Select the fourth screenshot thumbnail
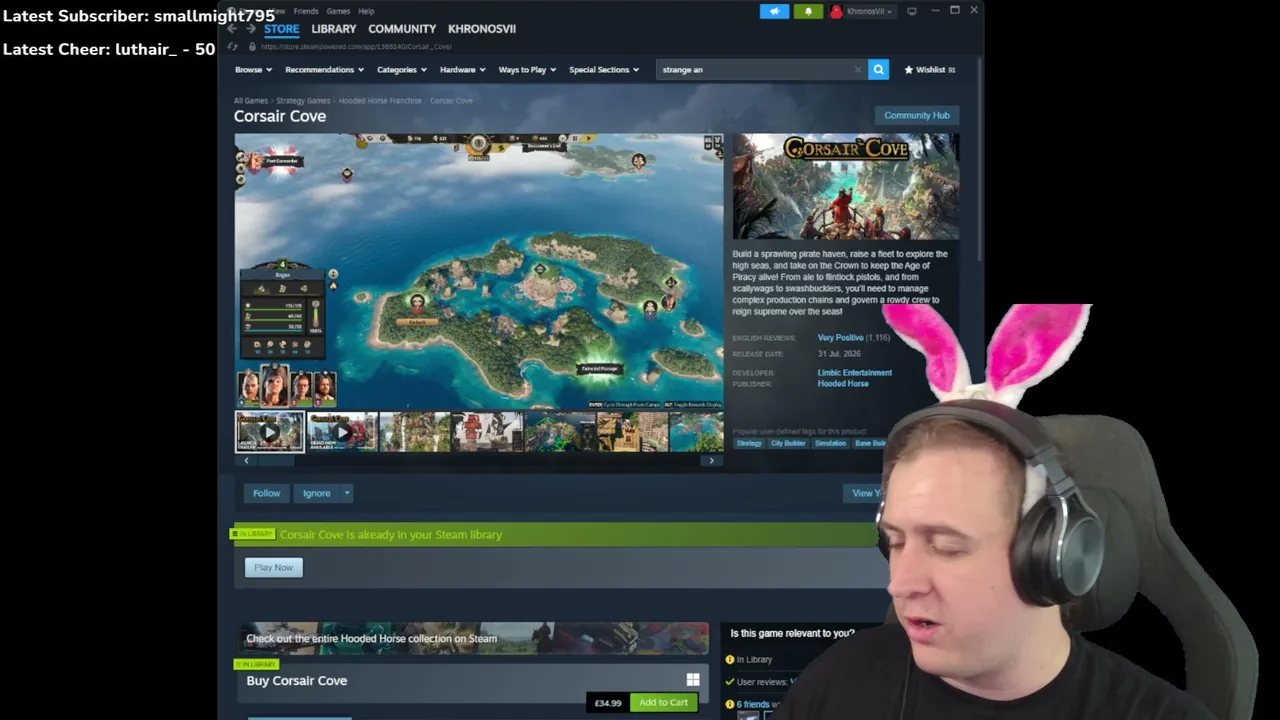Viewport: 1280px width, 720px height. (487, 432)
